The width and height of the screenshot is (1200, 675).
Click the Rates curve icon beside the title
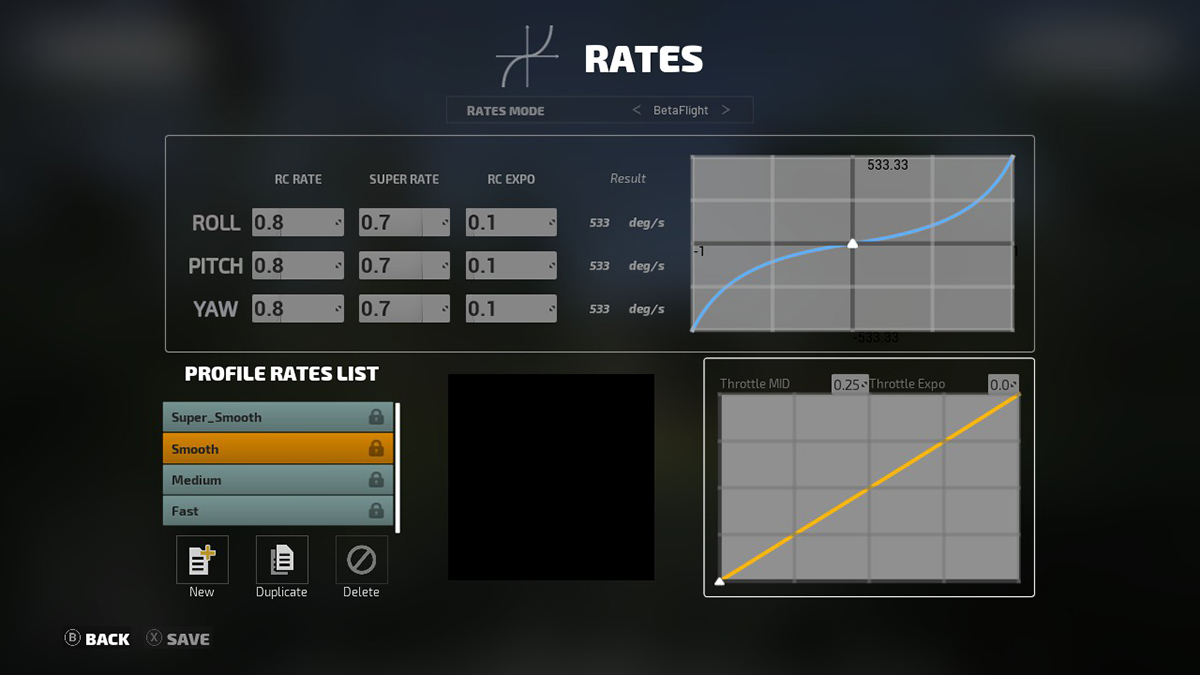pos(528,57)
